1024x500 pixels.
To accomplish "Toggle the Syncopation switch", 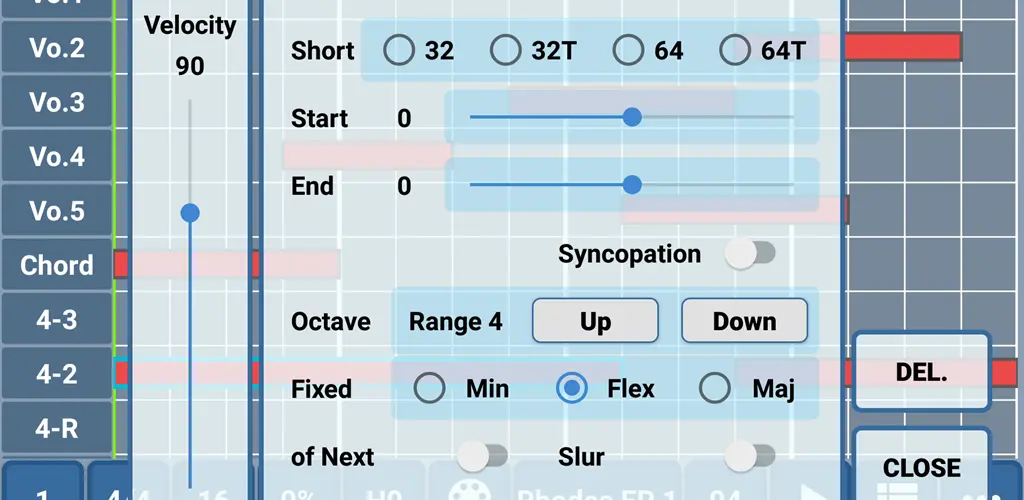I will pyautogui.click(x=750, y=253).
